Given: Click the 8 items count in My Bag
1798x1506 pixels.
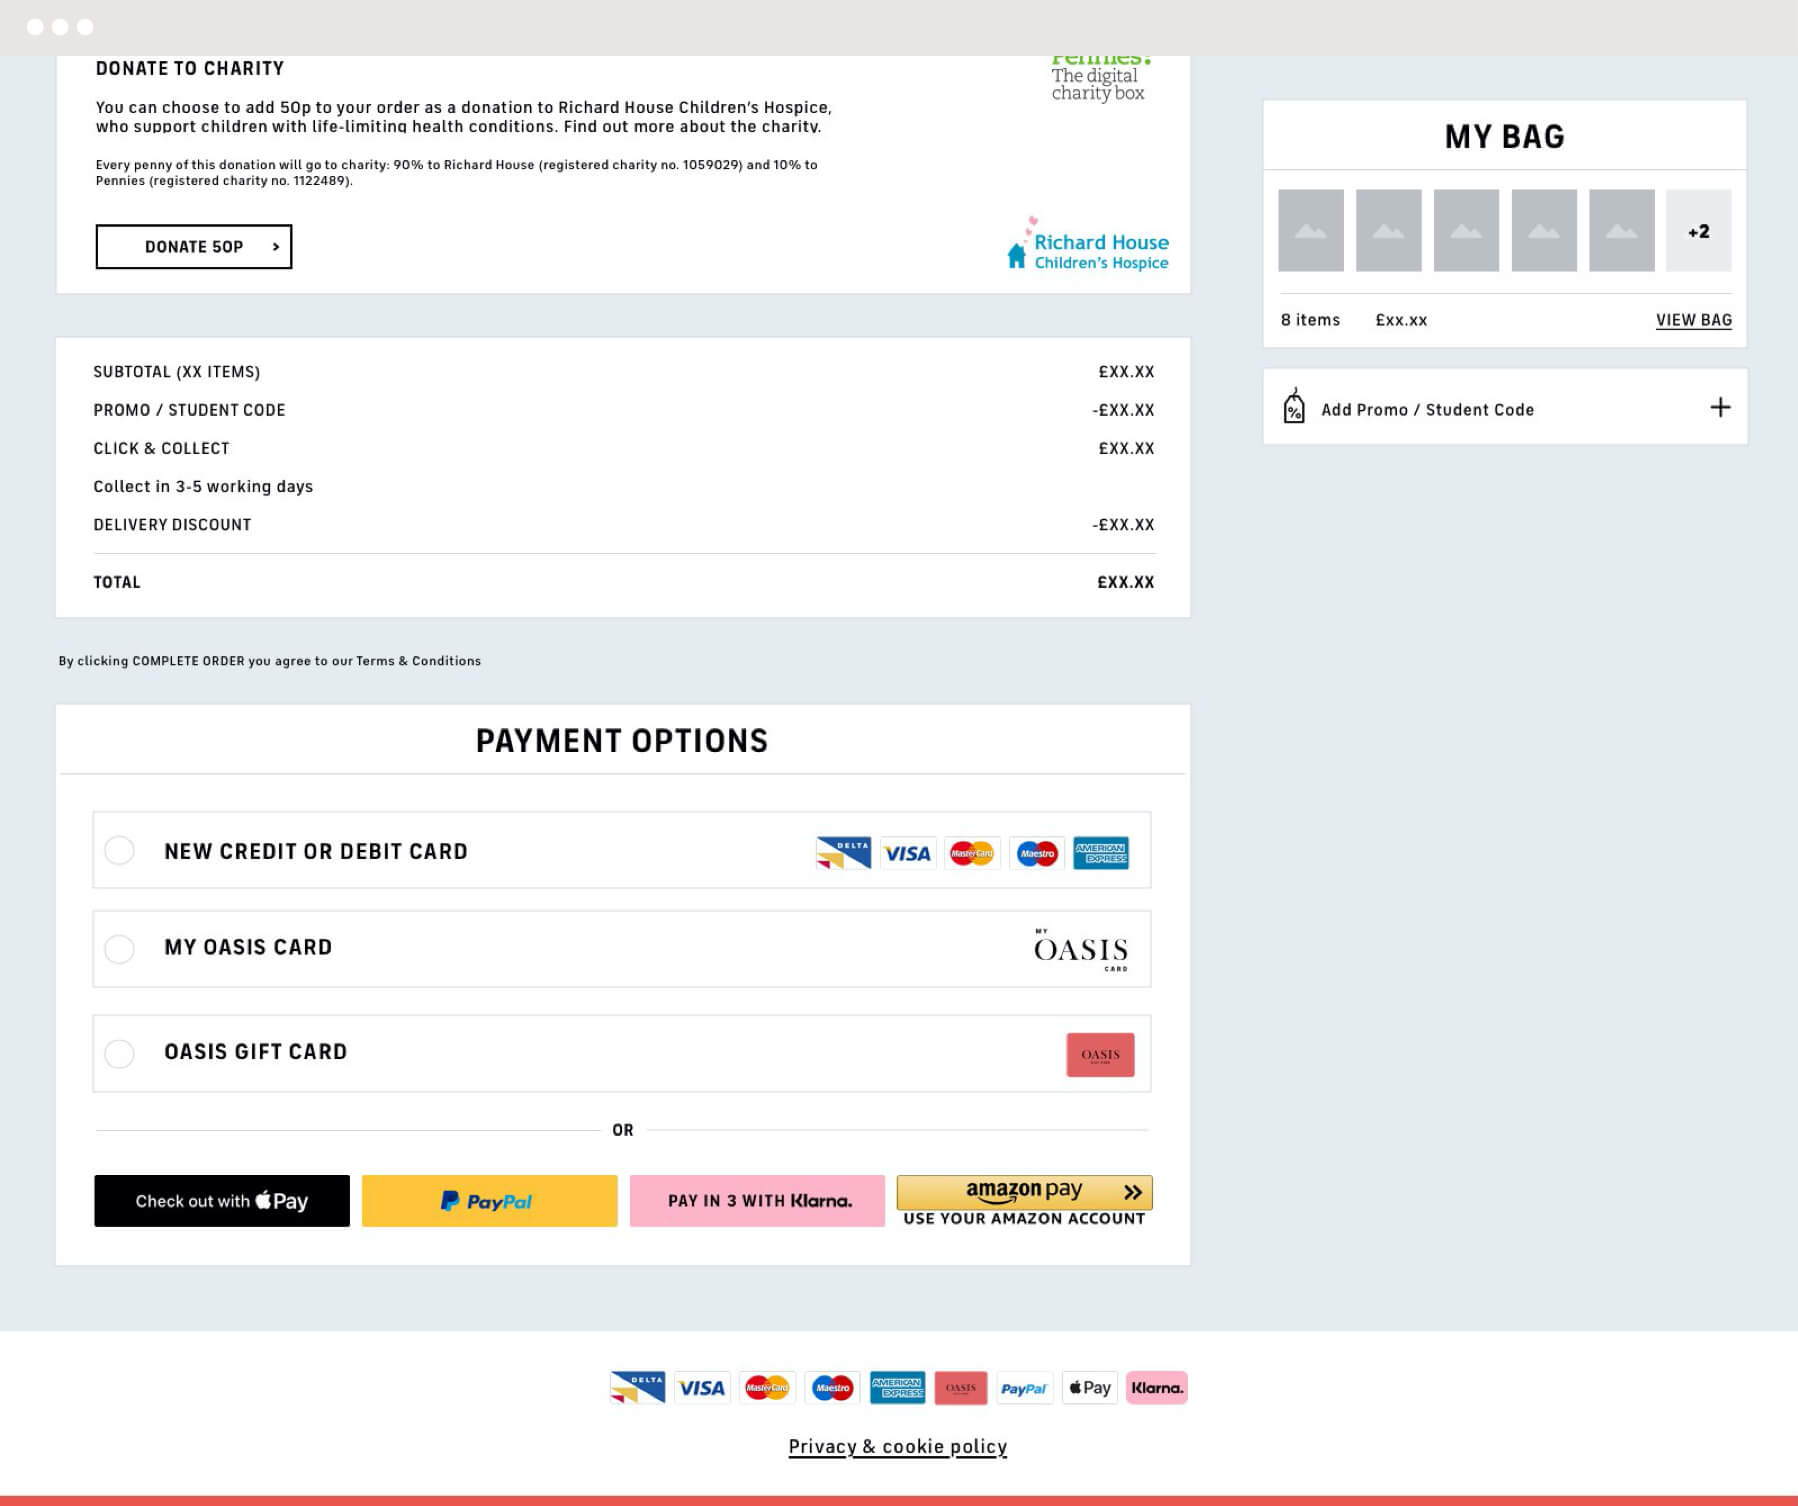Looking at the screenshot, I should pos(1310,320).
